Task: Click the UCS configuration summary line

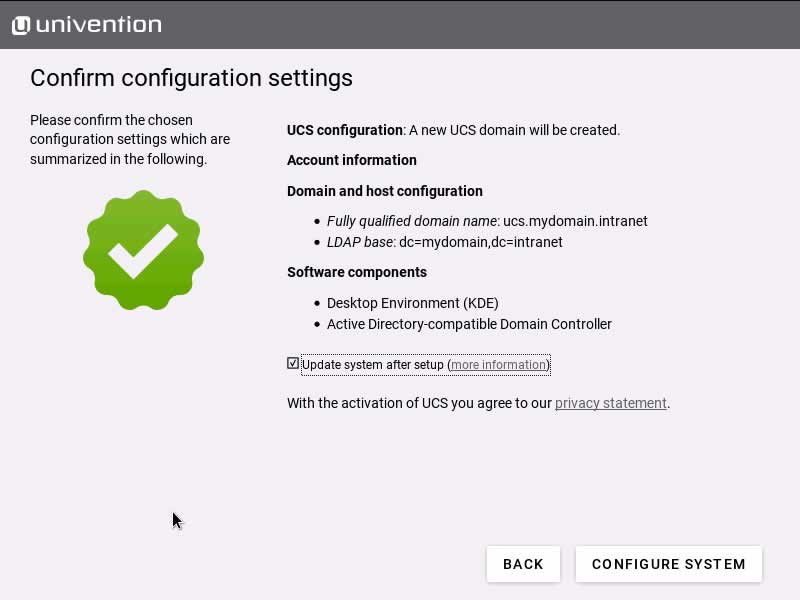Action: click(453, 130)
